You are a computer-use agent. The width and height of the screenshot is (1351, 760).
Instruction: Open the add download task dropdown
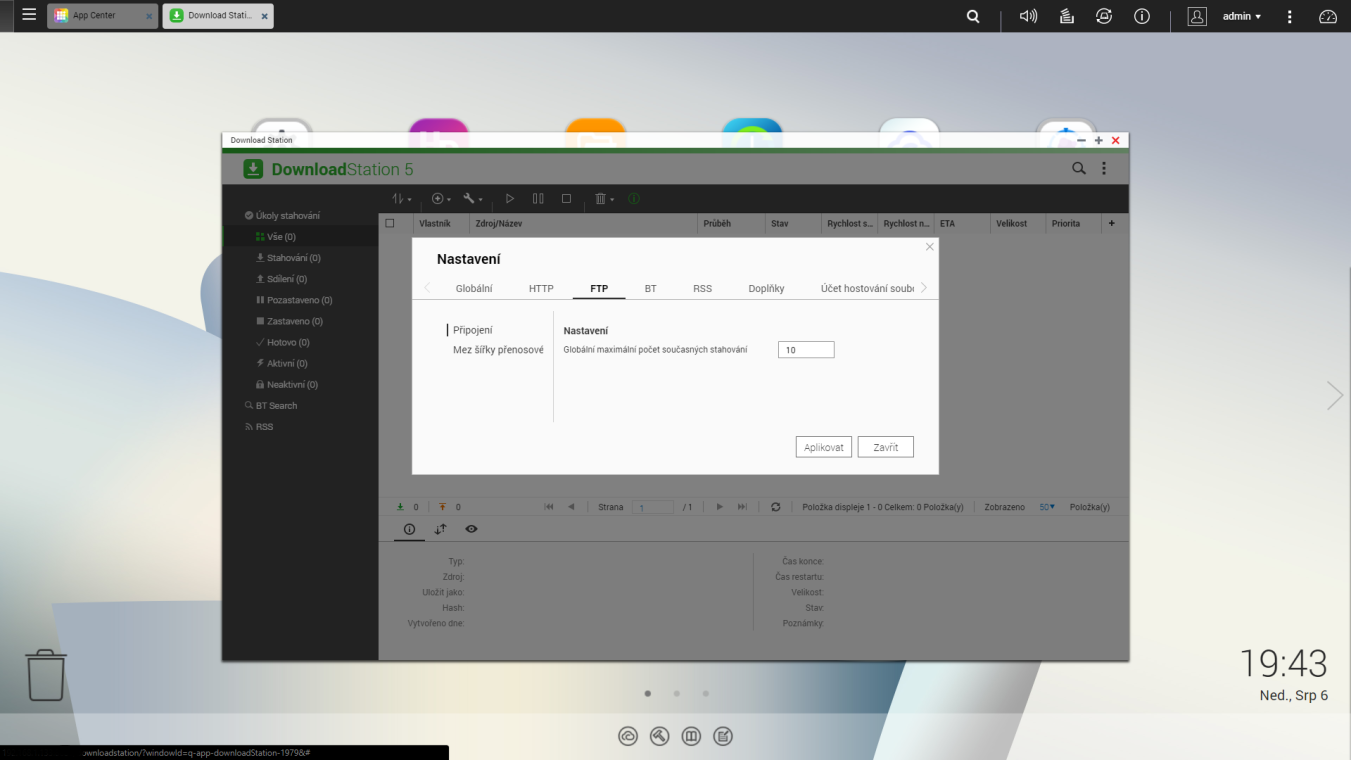click(441, 199)
